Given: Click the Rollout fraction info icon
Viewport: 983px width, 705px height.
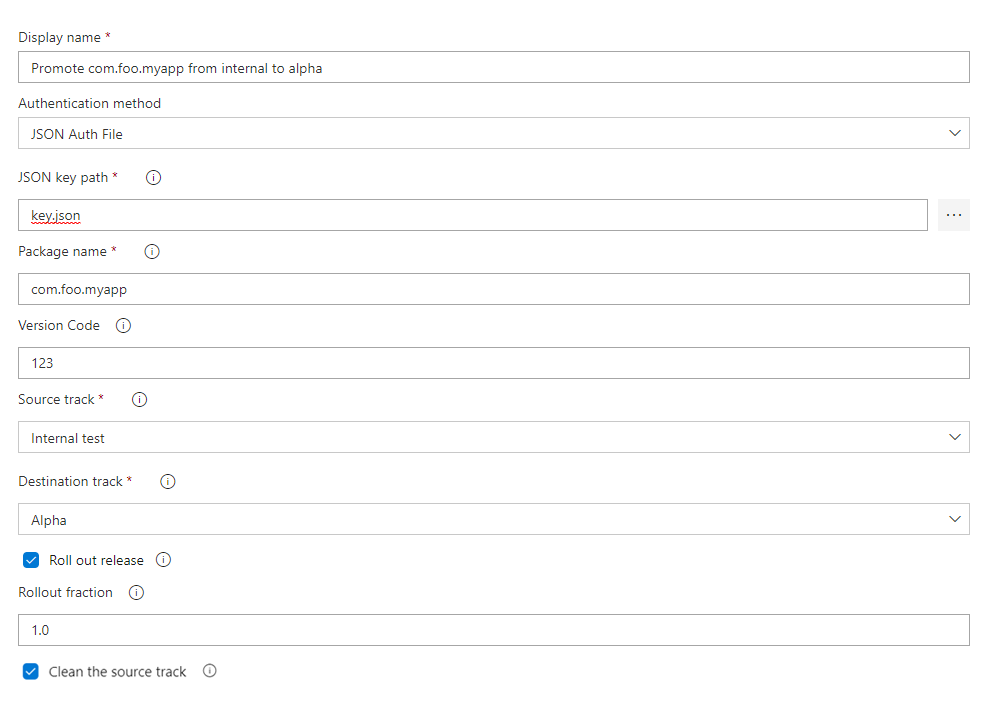Looking at the screenshot, I should (x=137, y=593).
